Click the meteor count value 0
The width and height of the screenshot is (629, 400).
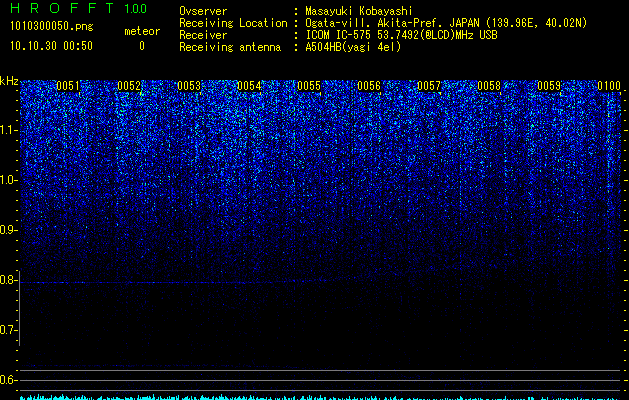coord(142,46)
